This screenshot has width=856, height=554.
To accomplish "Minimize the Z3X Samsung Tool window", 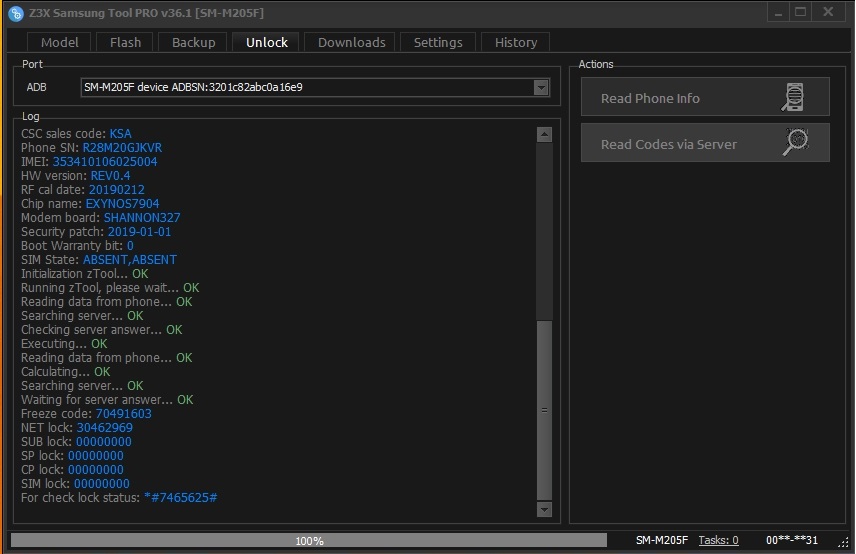I will [778, 13].
